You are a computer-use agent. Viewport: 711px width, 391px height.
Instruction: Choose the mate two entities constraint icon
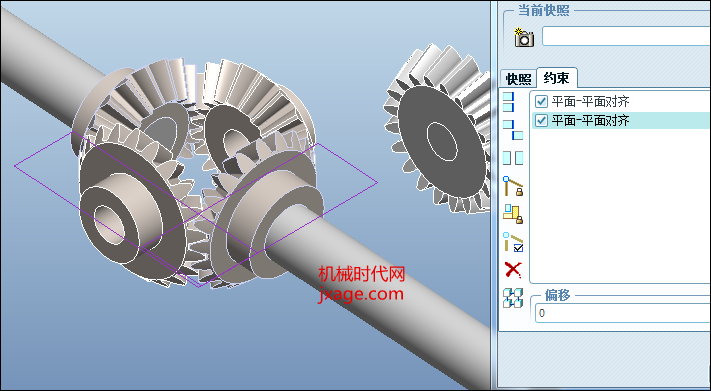tap(513, 130)
